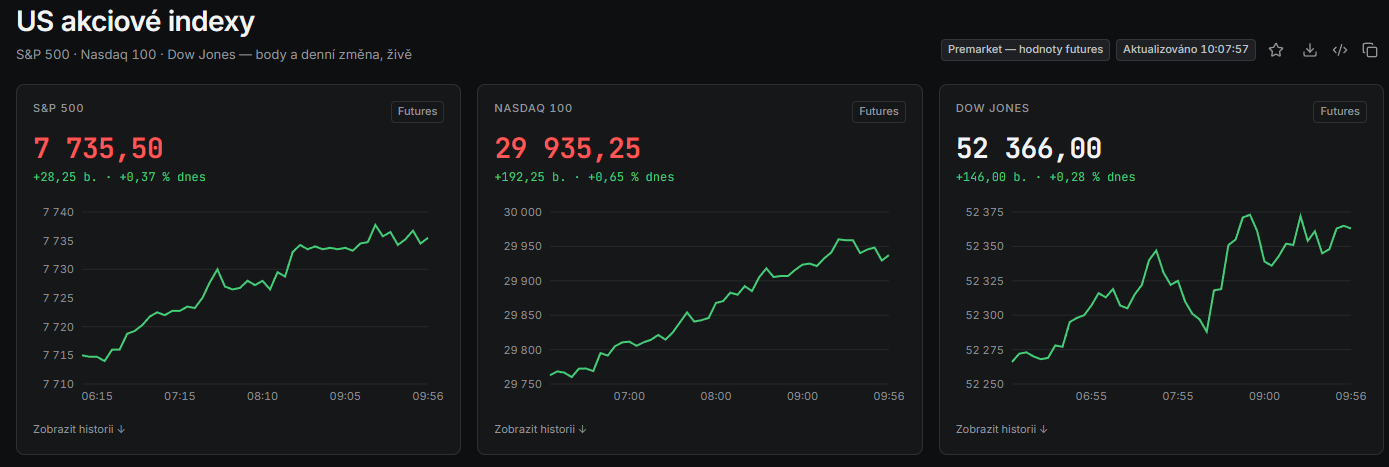
Task: Download the indexes widget data
Action: click(x=1309, y=50)
